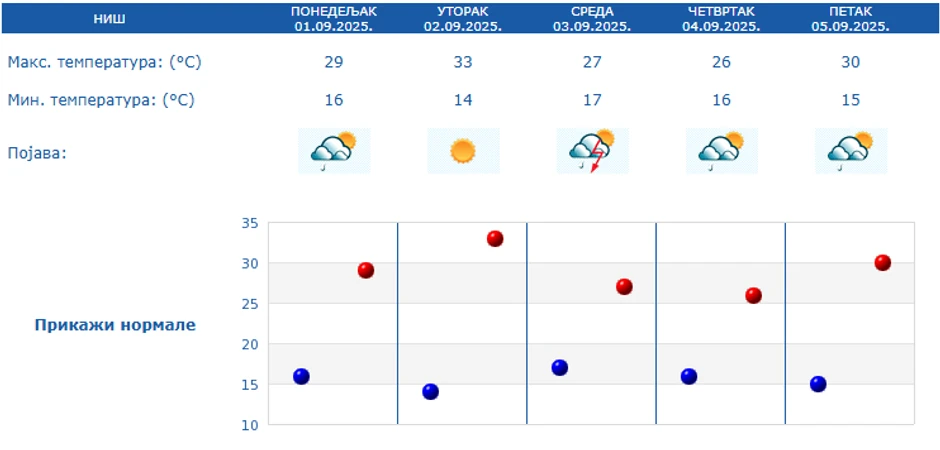Click Tuesday's blue 14-degree chart point
This screenshot has width=940, height=450.
[x=431, y=391]
